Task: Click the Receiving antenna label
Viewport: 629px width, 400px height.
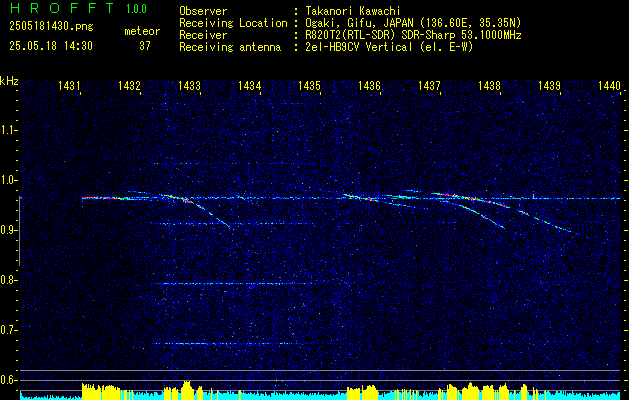Action: (230, 47)
